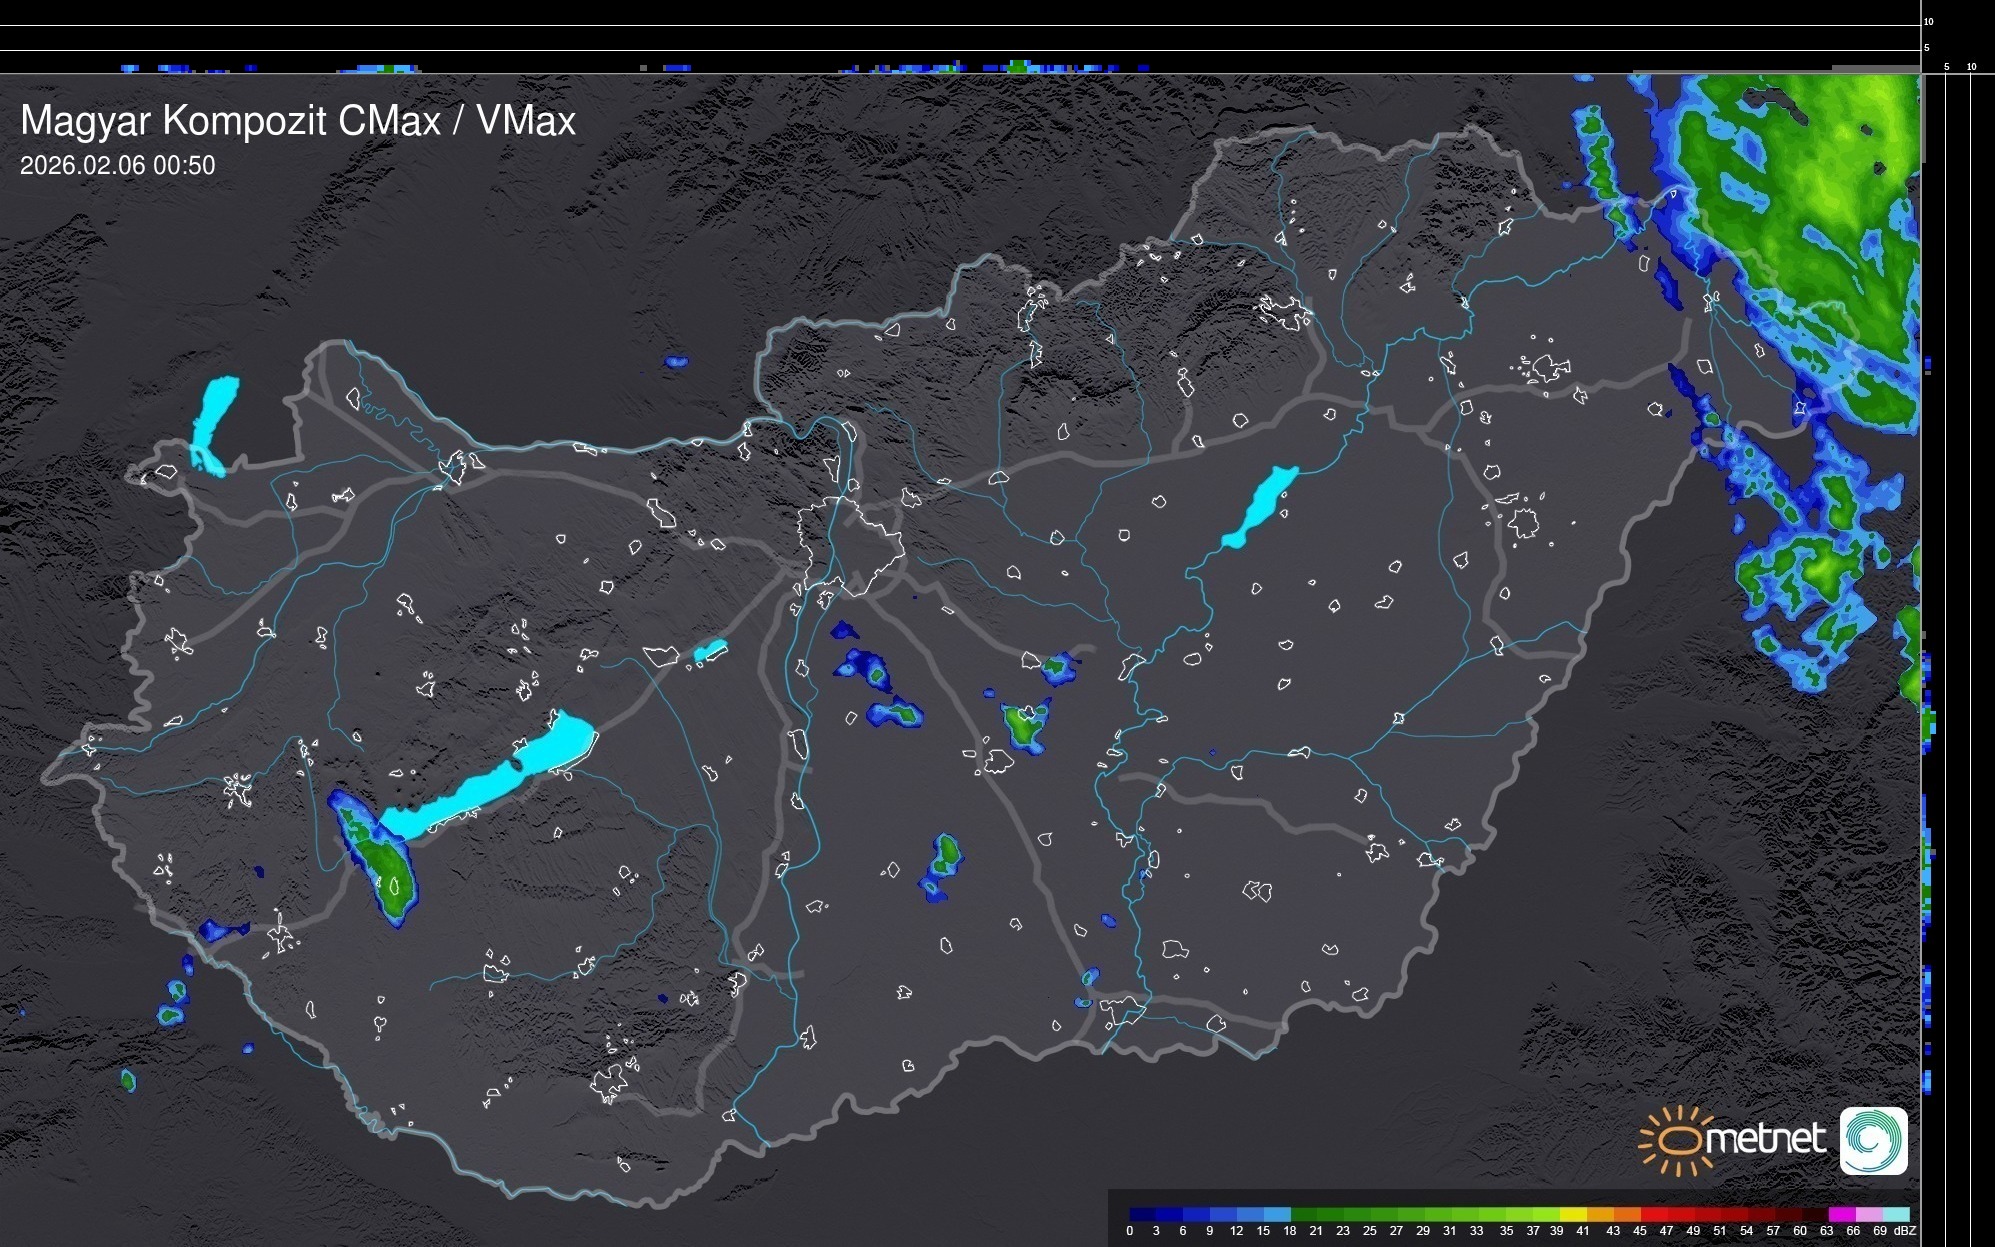Click the bright red 45 dBZ swatch
This screenshot has height=1247, width=1995.
(1654, 1214)
